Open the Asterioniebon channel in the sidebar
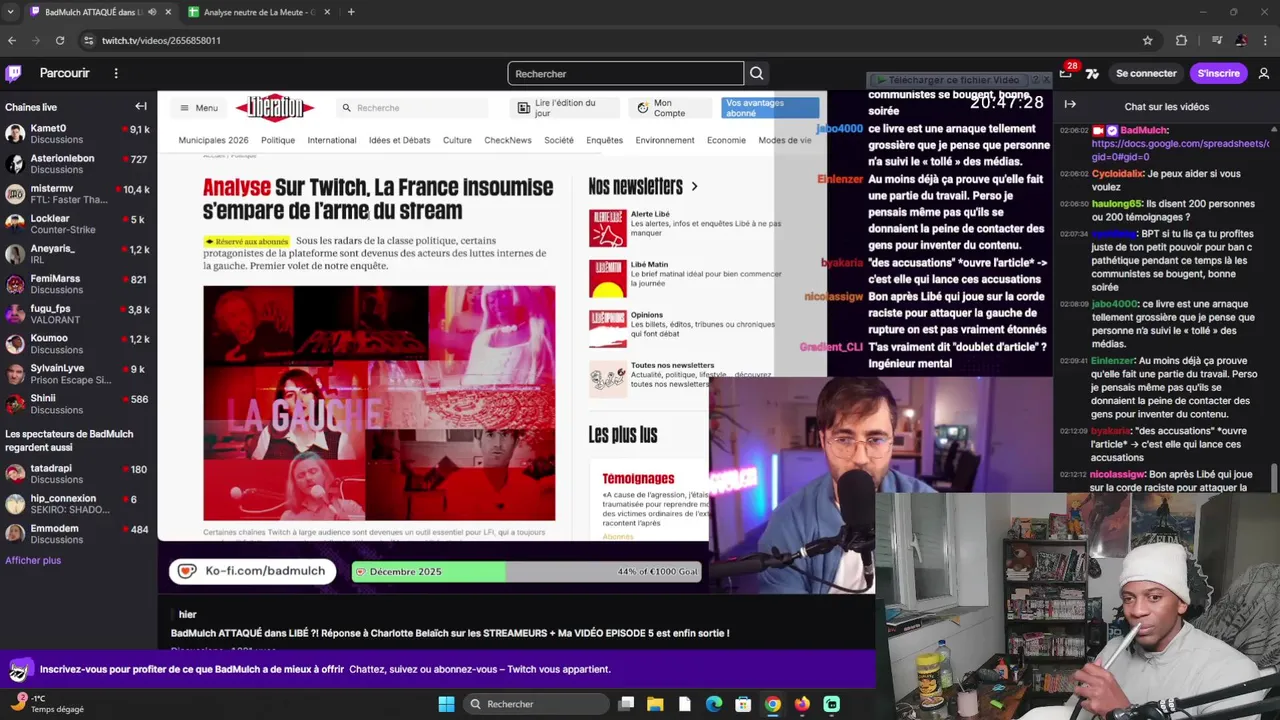 tap(76, 164)
